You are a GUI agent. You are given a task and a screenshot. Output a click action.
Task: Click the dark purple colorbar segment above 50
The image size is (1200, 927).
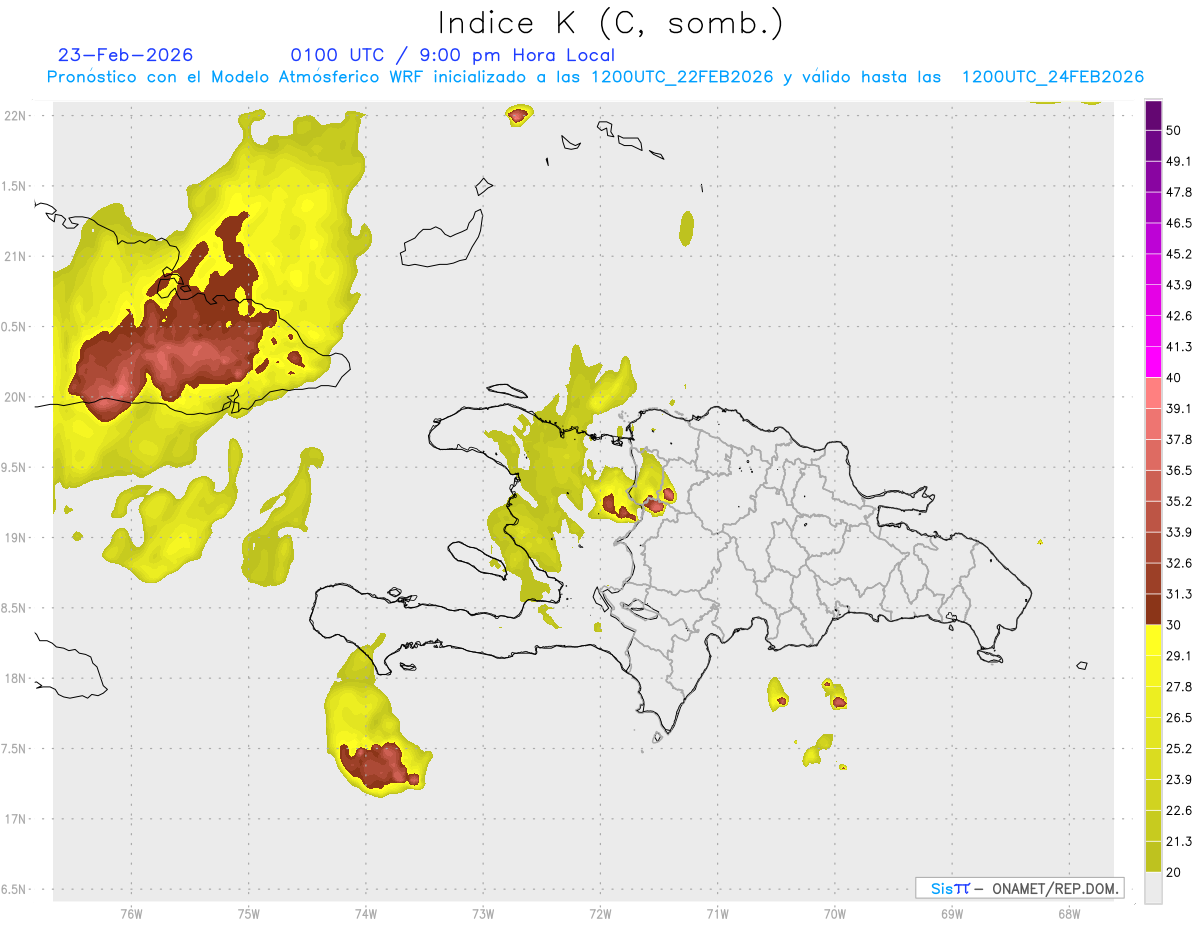[1153, 115]
